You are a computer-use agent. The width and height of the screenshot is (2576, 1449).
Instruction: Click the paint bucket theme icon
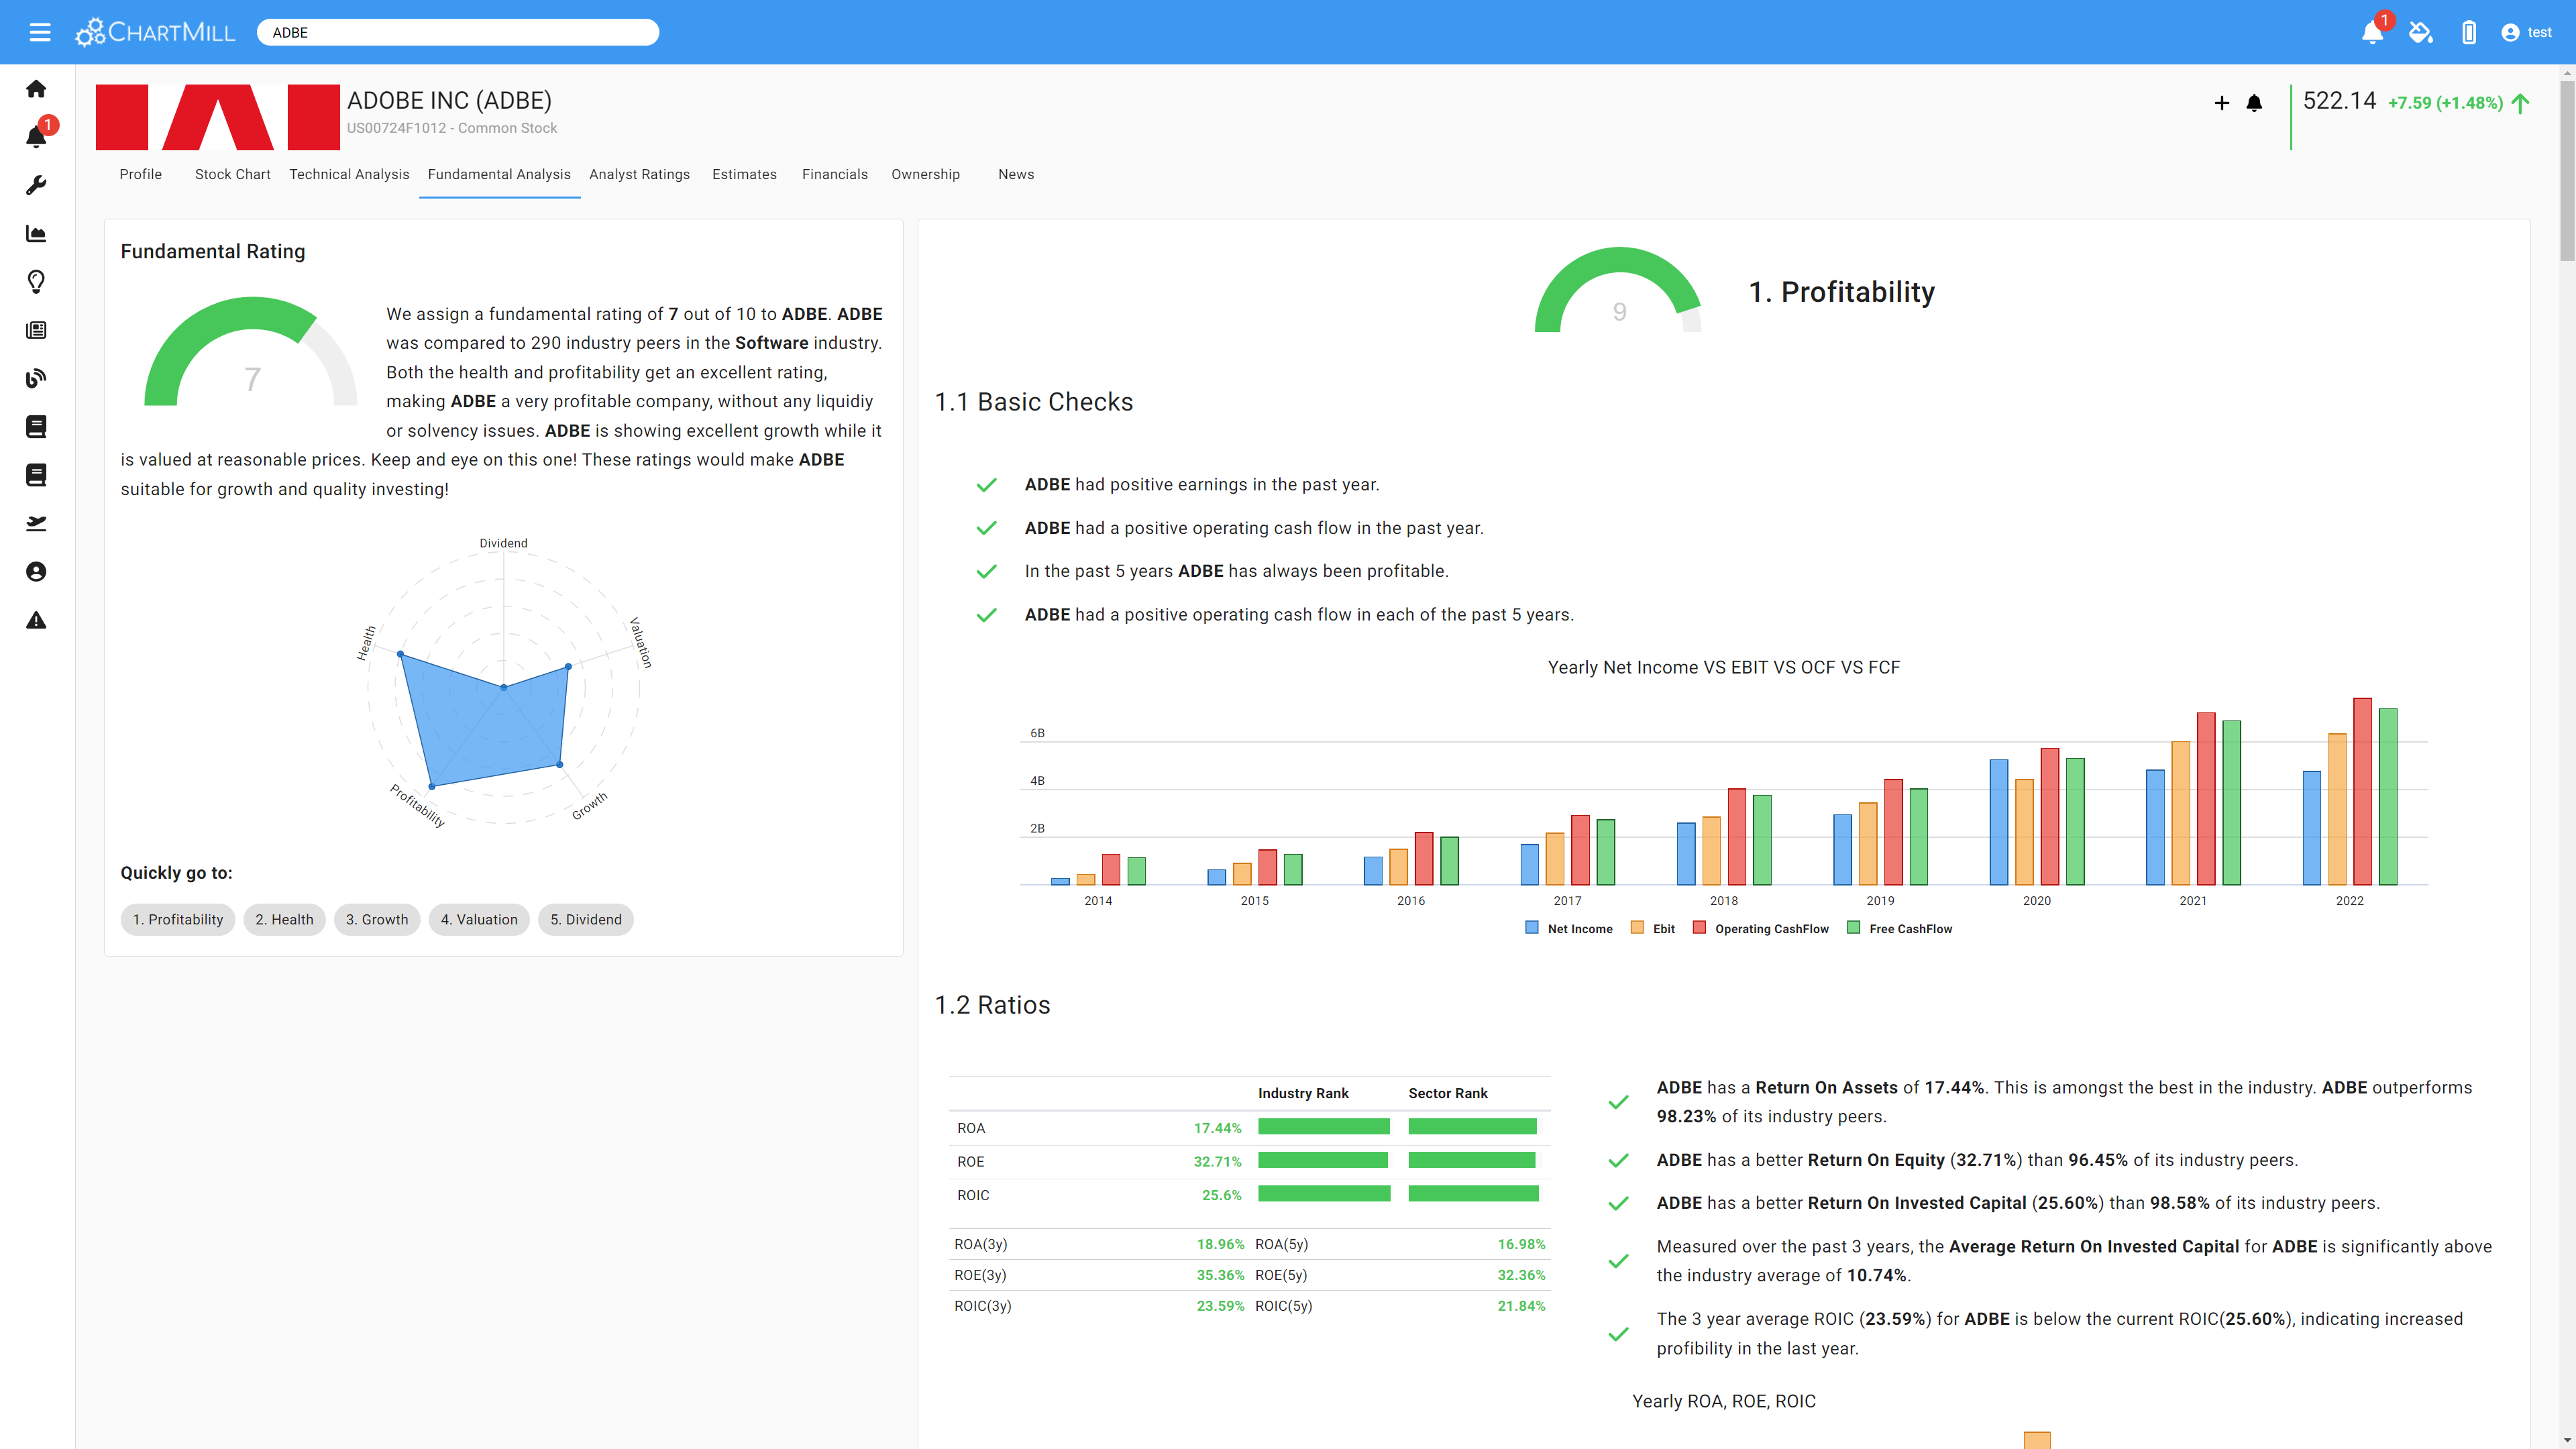coord(2420,32)
